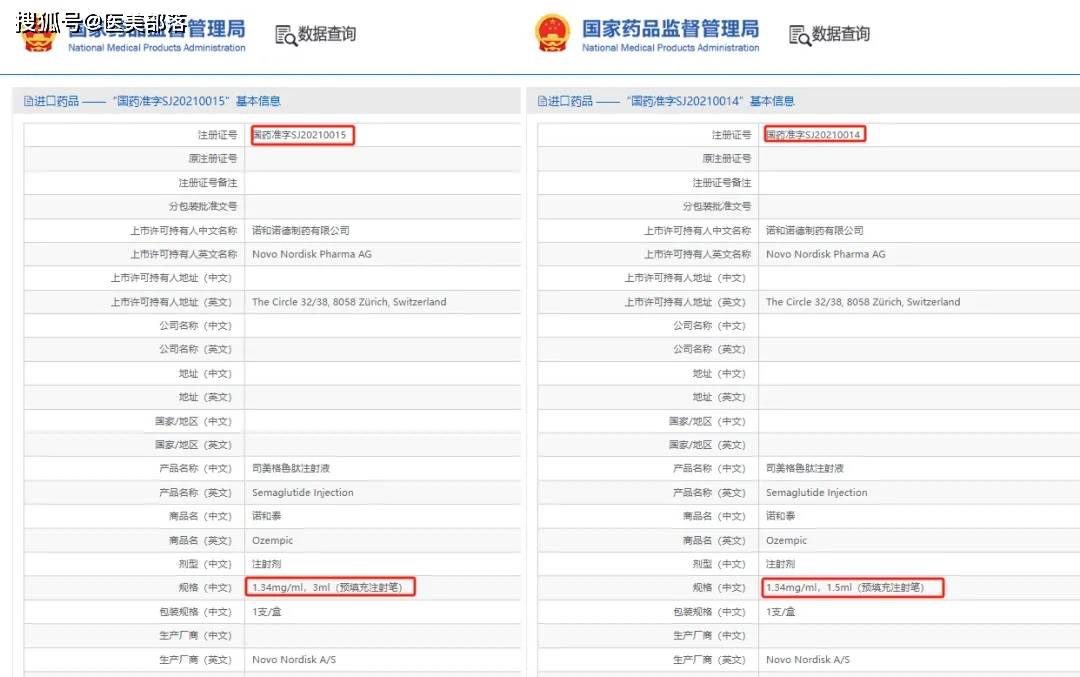Click 诺和诺德制药有限公司 in the SJ20210015 table

300,231
